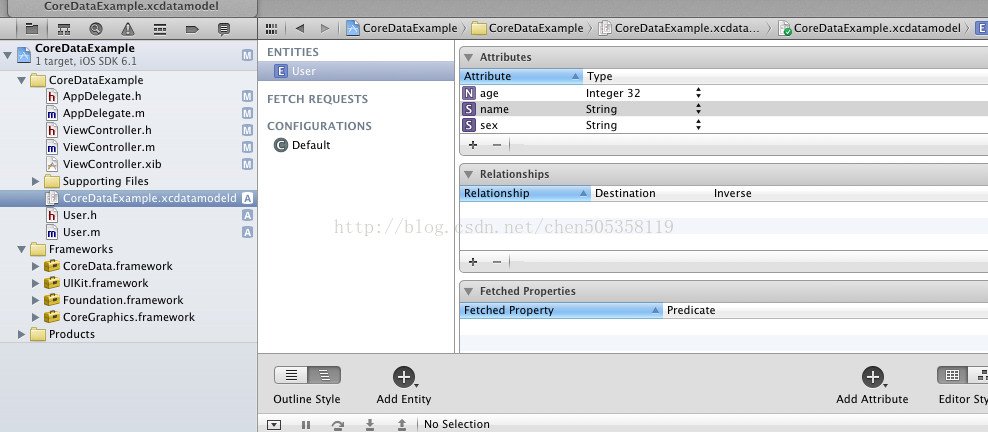This screenshot has width=988, height=432.
Task: Switch to table editor style
Action: [x=953, y=375]
